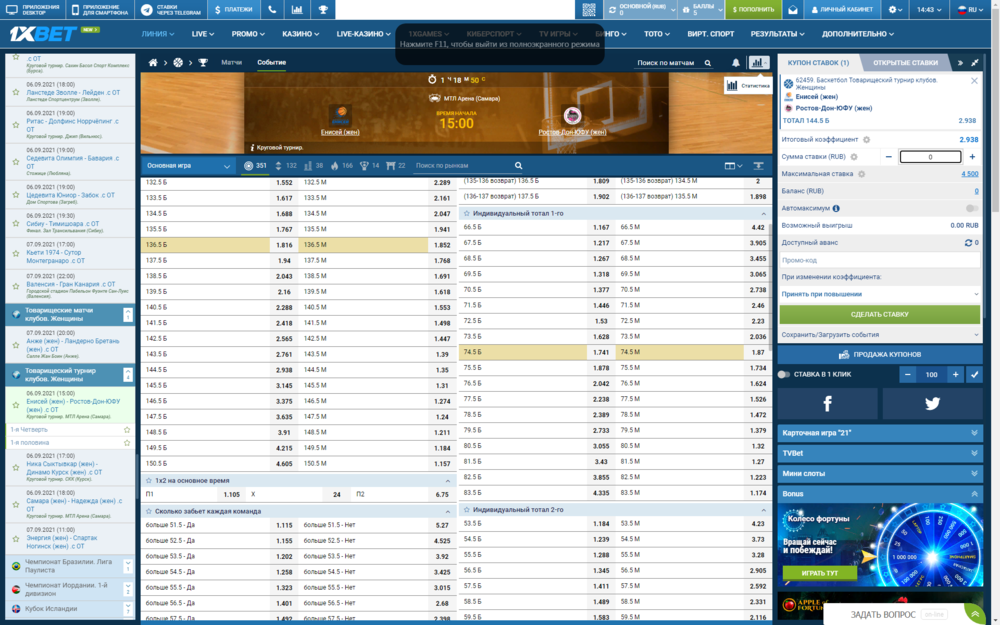This screenshot has width=1000, height=625.
Task: Expand the Мини слоты panel
Action: [x=879, y=474]
